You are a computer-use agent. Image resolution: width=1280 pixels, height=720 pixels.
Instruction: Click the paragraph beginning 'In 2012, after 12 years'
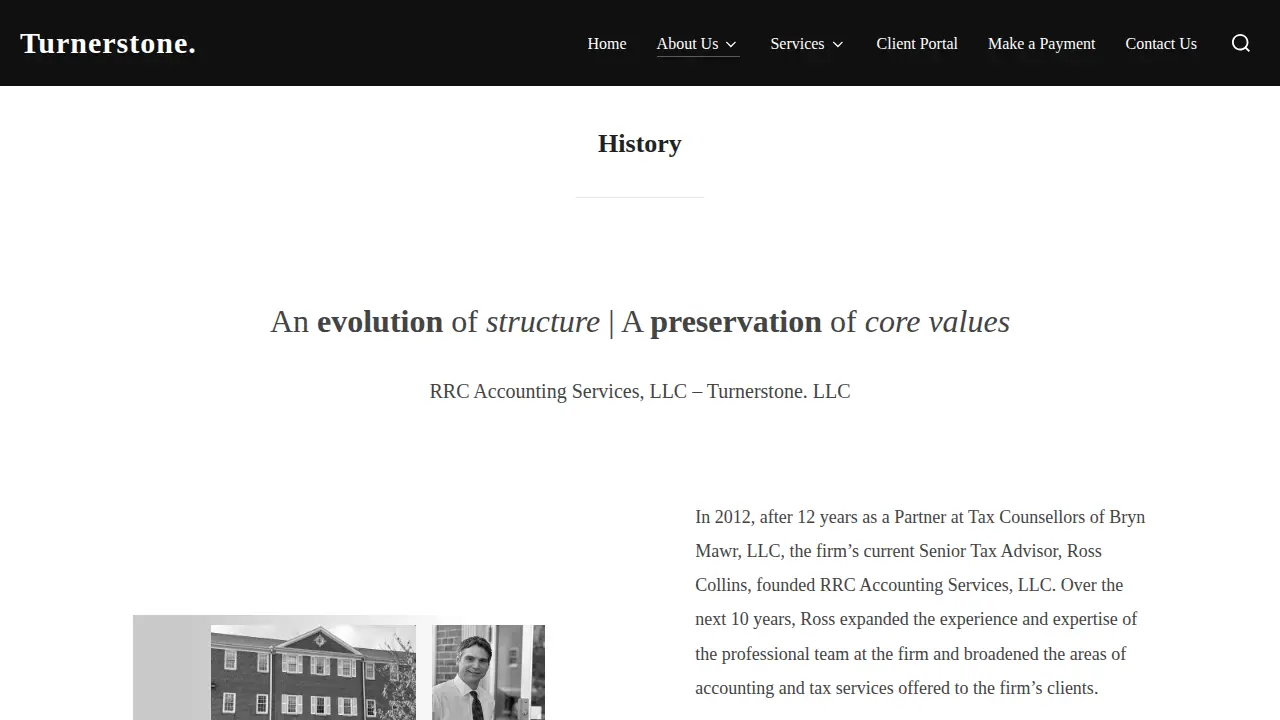click(x=920, y=602)
